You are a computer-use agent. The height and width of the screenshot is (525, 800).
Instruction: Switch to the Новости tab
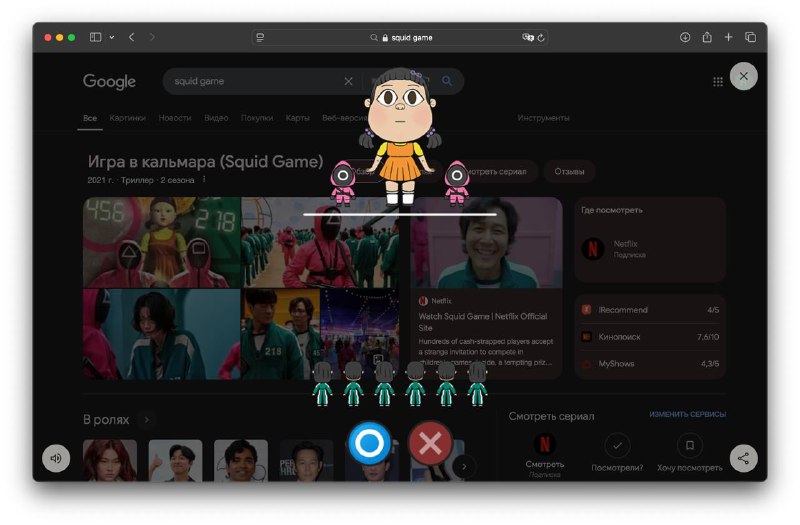(174, 118)
